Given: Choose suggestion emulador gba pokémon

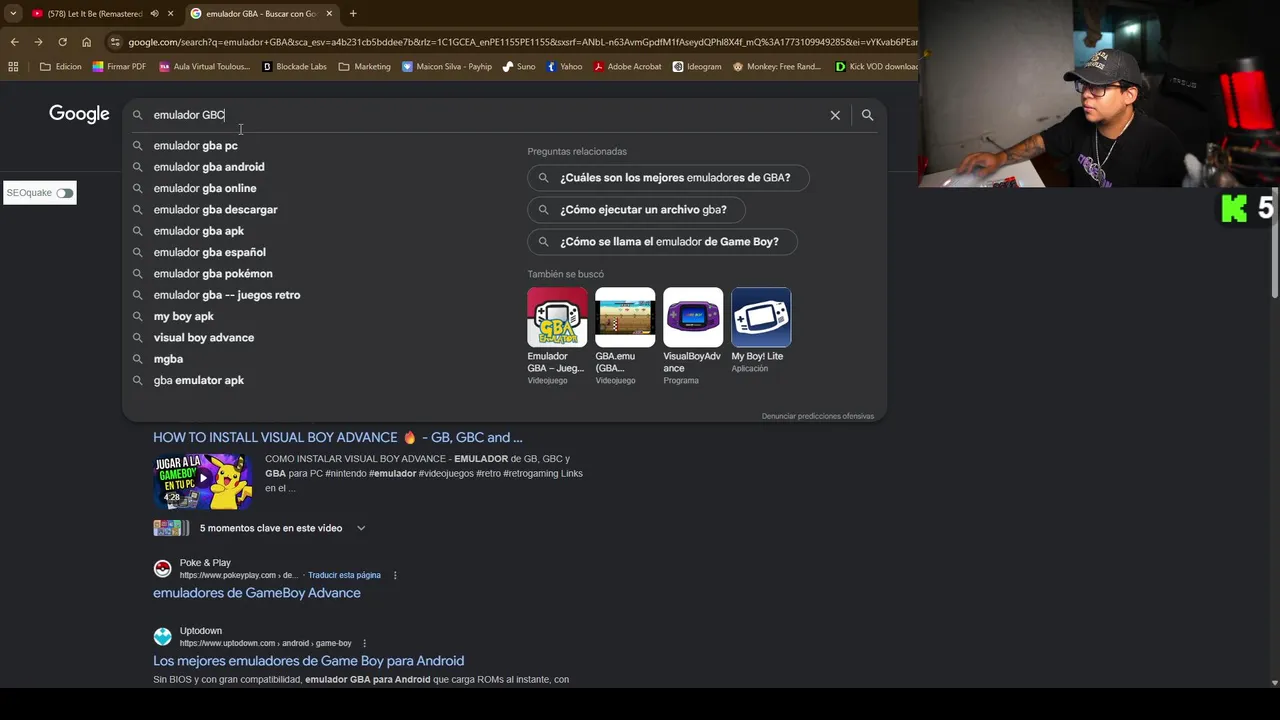Looking at the screenshot, I should click(x=213, y=274).
